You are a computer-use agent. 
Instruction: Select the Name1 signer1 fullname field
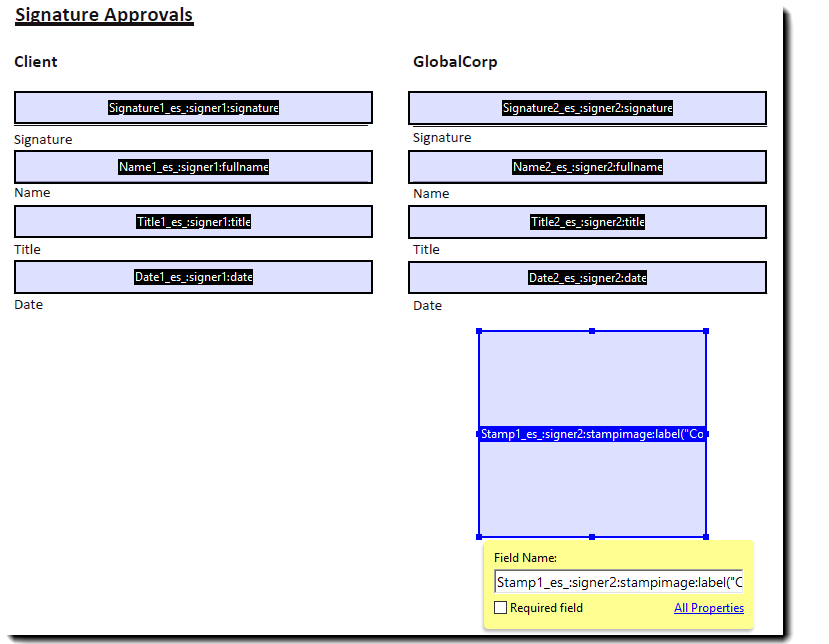(x=193, y=167)
